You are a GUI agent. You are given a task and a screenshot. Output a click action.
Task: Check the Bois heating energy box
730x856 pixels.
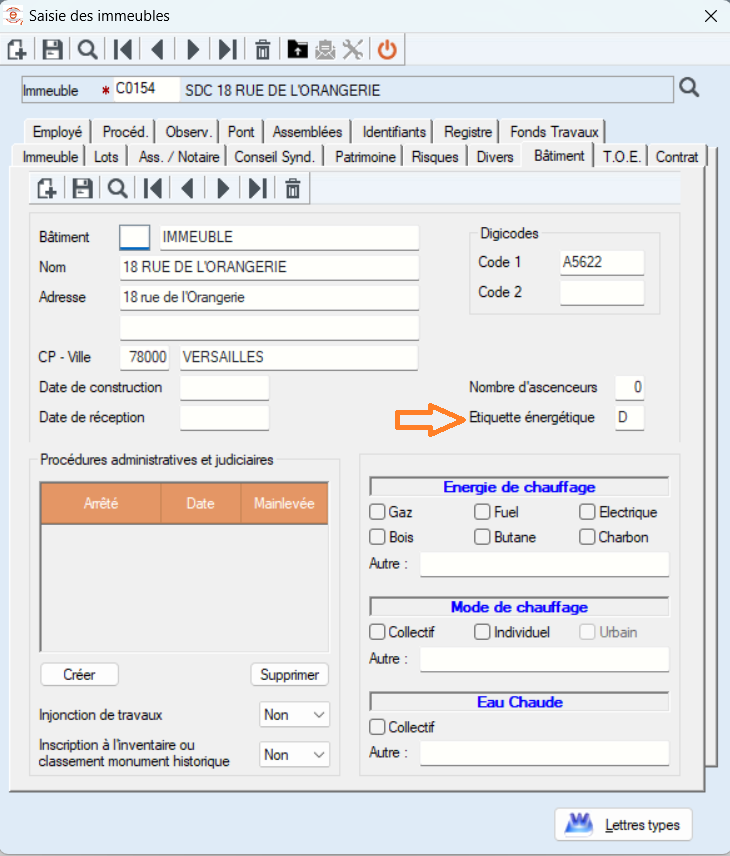[377, 537]
